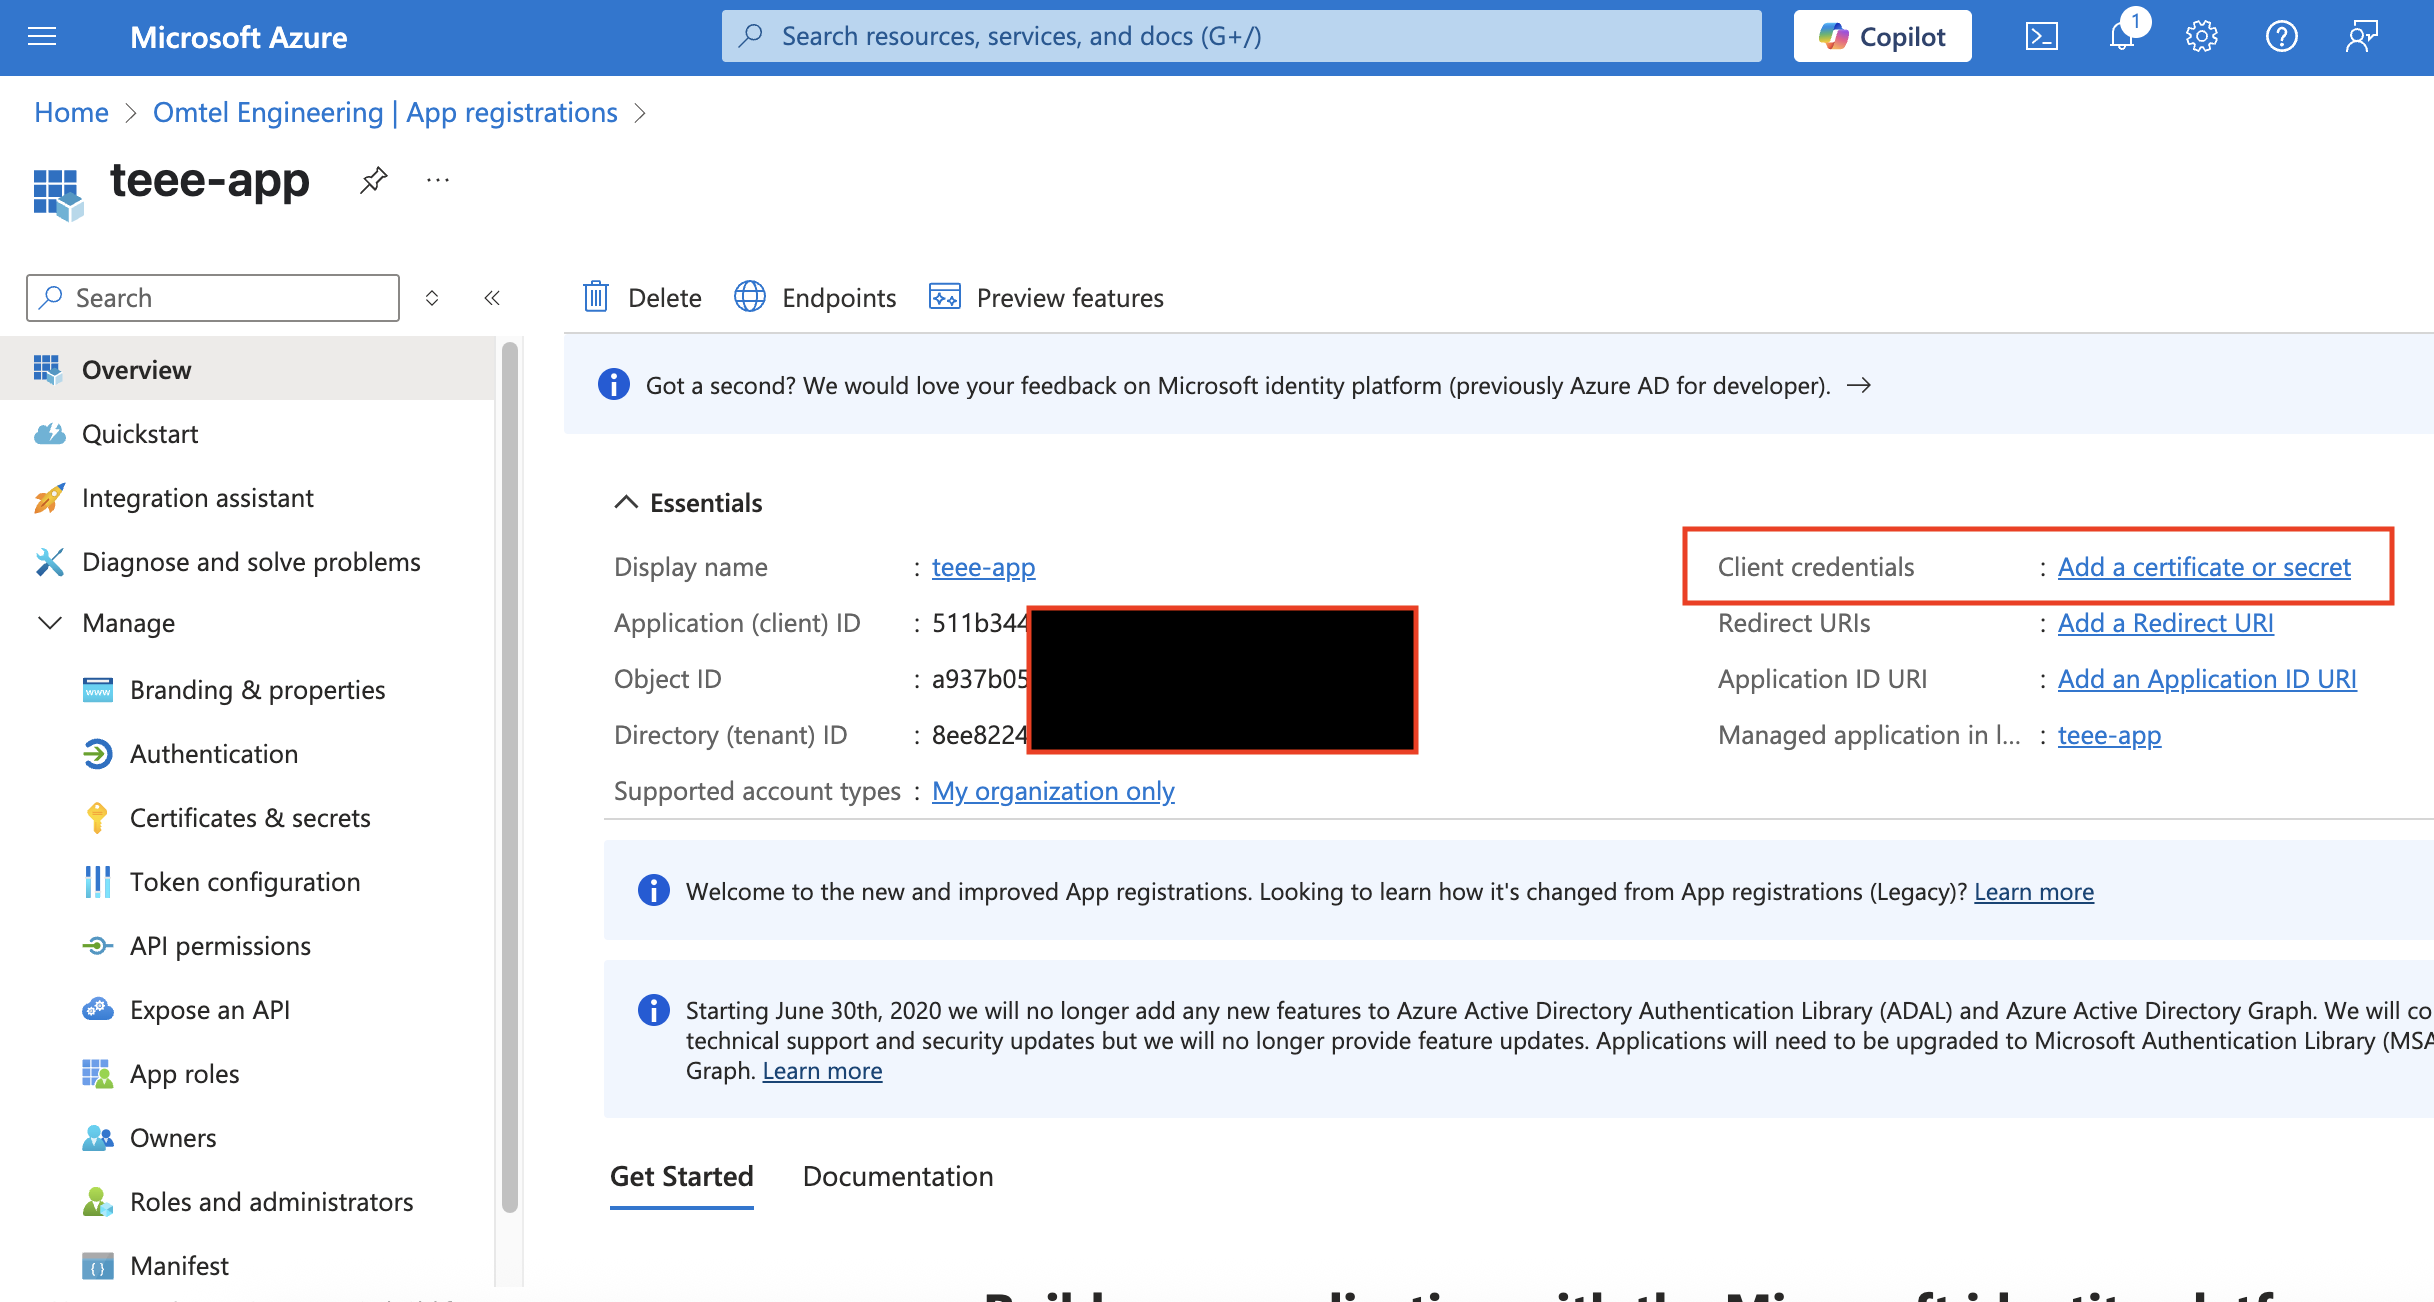Select Overview in the sidebar
The width and height of the screenshot is (2434, 1302).
pos(247,370)
